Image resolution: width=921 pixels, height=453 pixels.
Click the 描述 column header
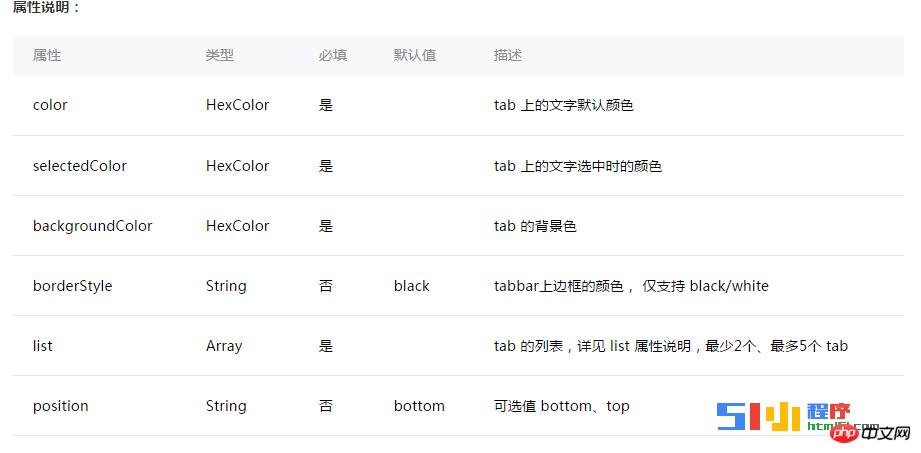coord(508,55)
